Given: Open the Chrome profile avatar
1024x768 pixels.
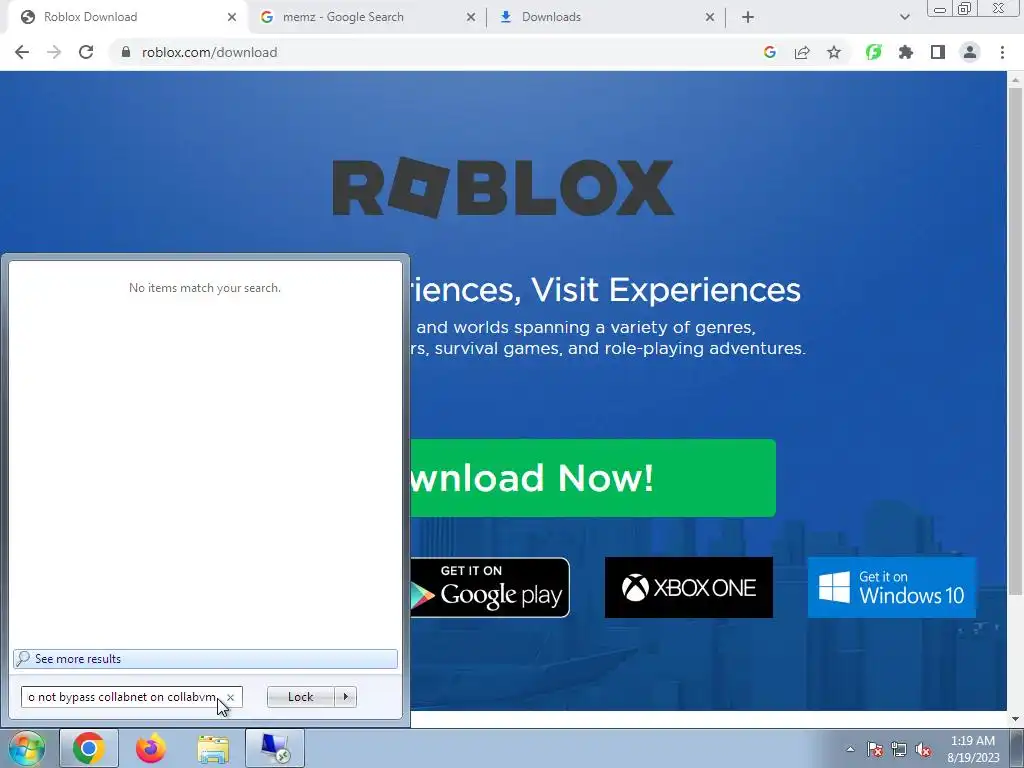Looking at the screenshot, I should (x=970, y=52).
